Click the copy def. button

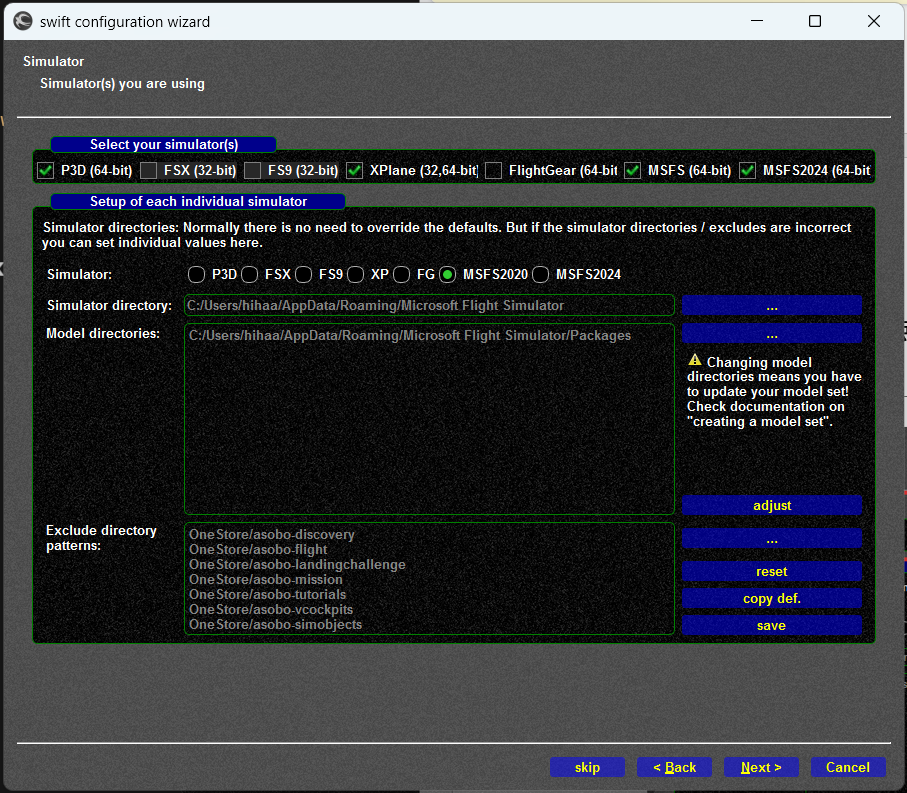(x=772, y=599)
